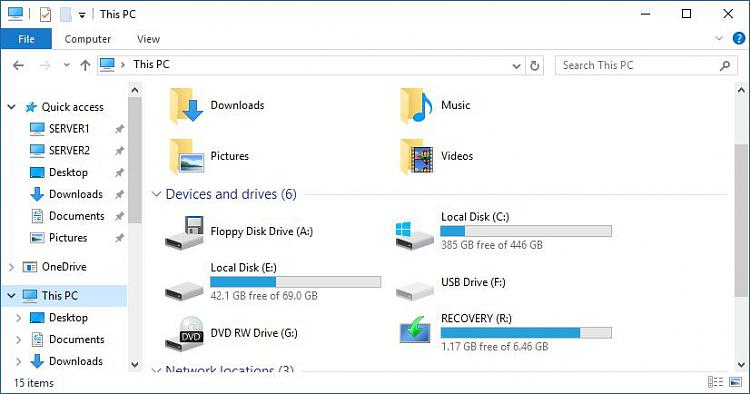Select the DVD RW Drive (G:) icon
The width and height of the screenshot is (750, 394).
pyautogui.click(x=185, y=334)
